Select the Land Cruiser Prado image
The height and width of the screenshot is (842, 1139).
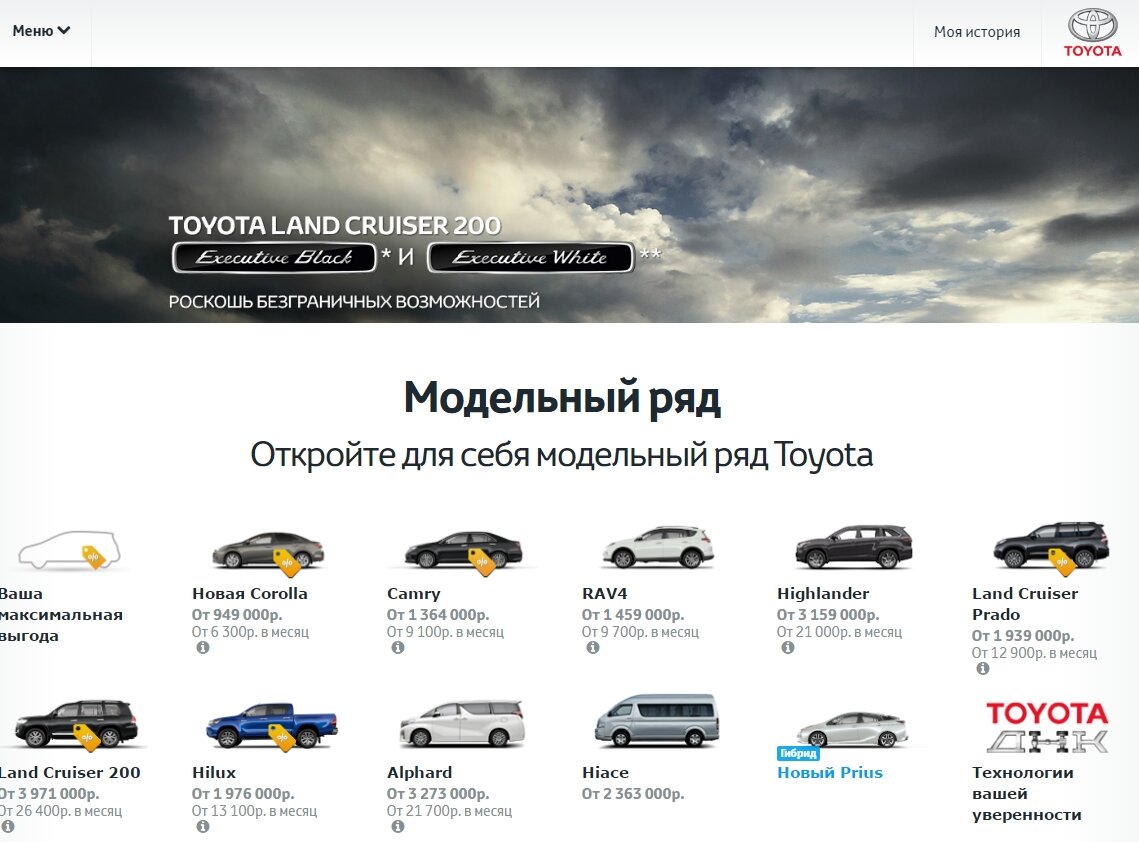[1051, 545]
